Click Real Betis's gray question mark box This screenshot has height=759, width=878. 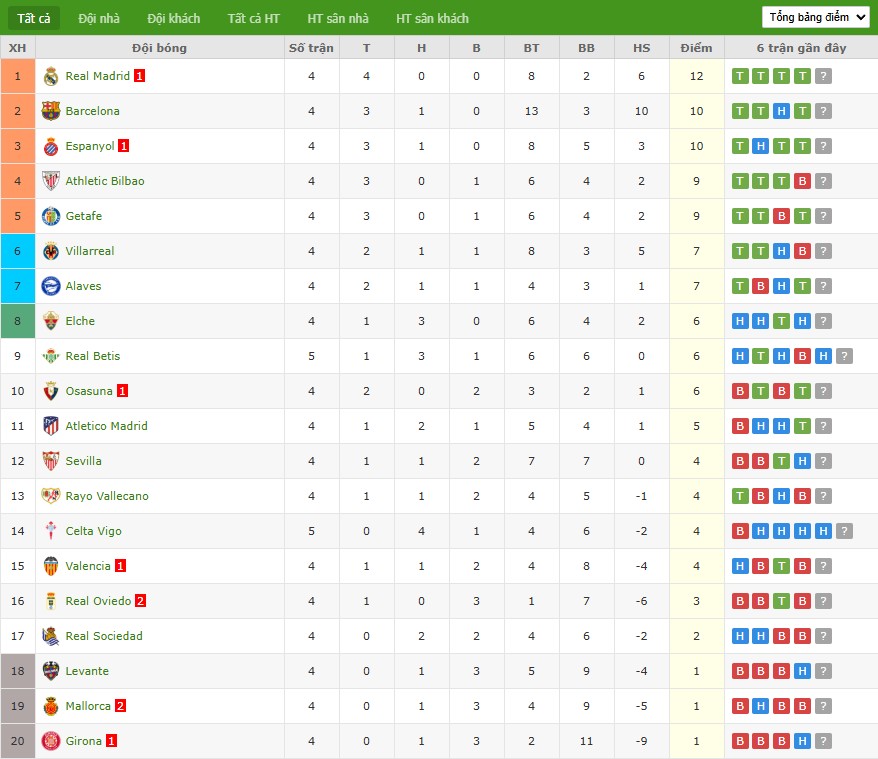(x=844, y=356)
